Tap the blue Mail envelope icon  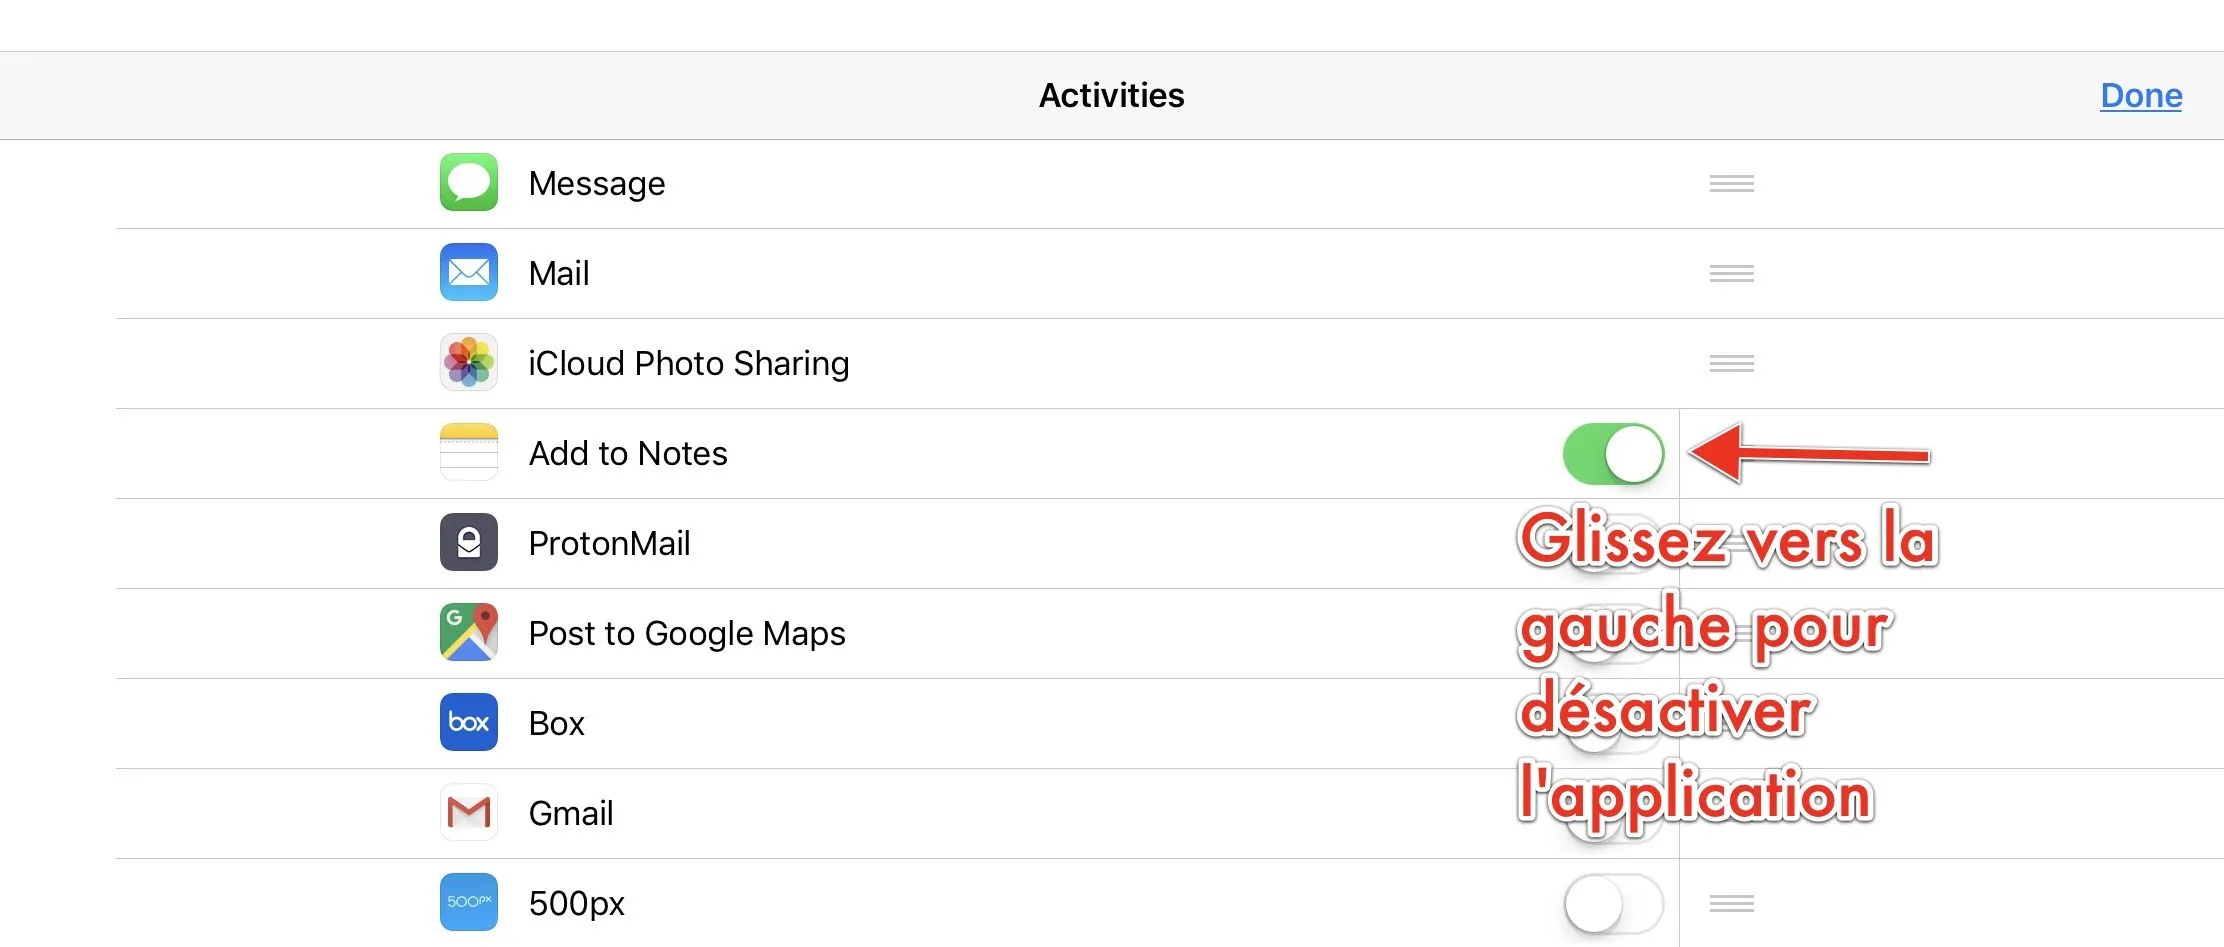(469, 272)
